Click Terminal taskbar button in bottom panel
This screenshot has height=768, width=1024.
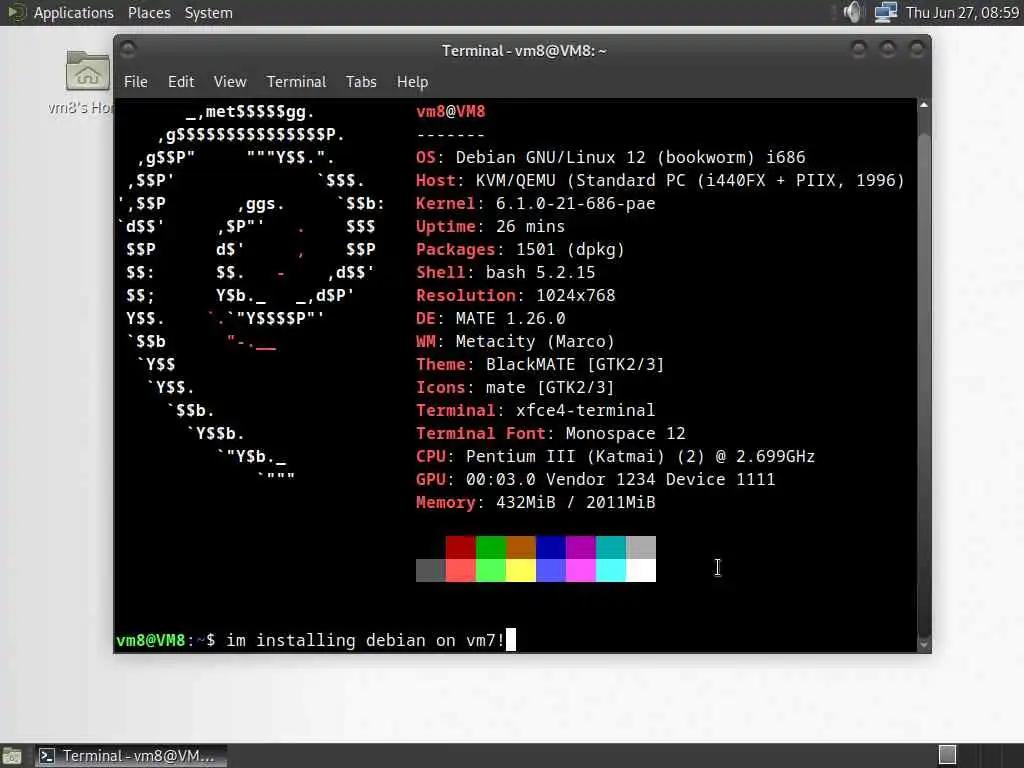[131, 756]
